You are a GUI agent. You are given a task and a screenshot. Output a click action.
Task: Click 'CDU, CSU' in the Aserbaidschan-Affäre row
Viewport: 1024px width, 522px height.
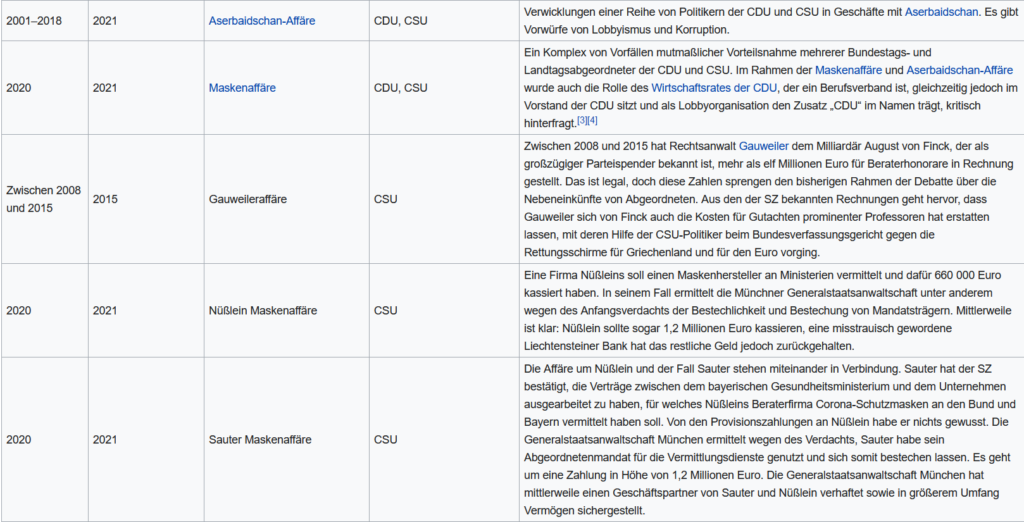[x=400, y=21]
